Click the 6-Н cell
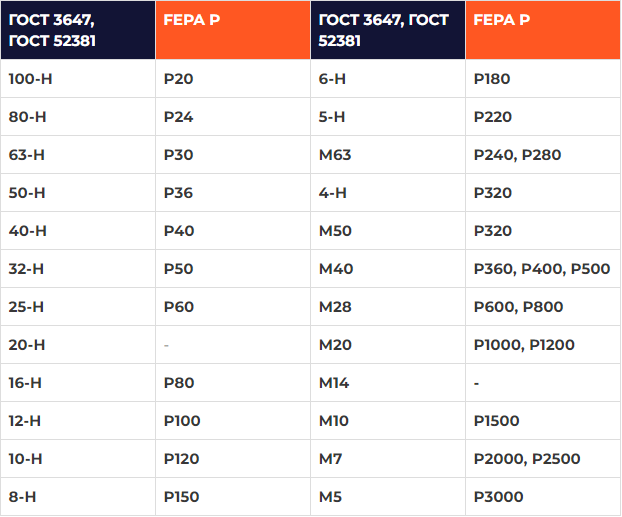 (x=332, y=79)
